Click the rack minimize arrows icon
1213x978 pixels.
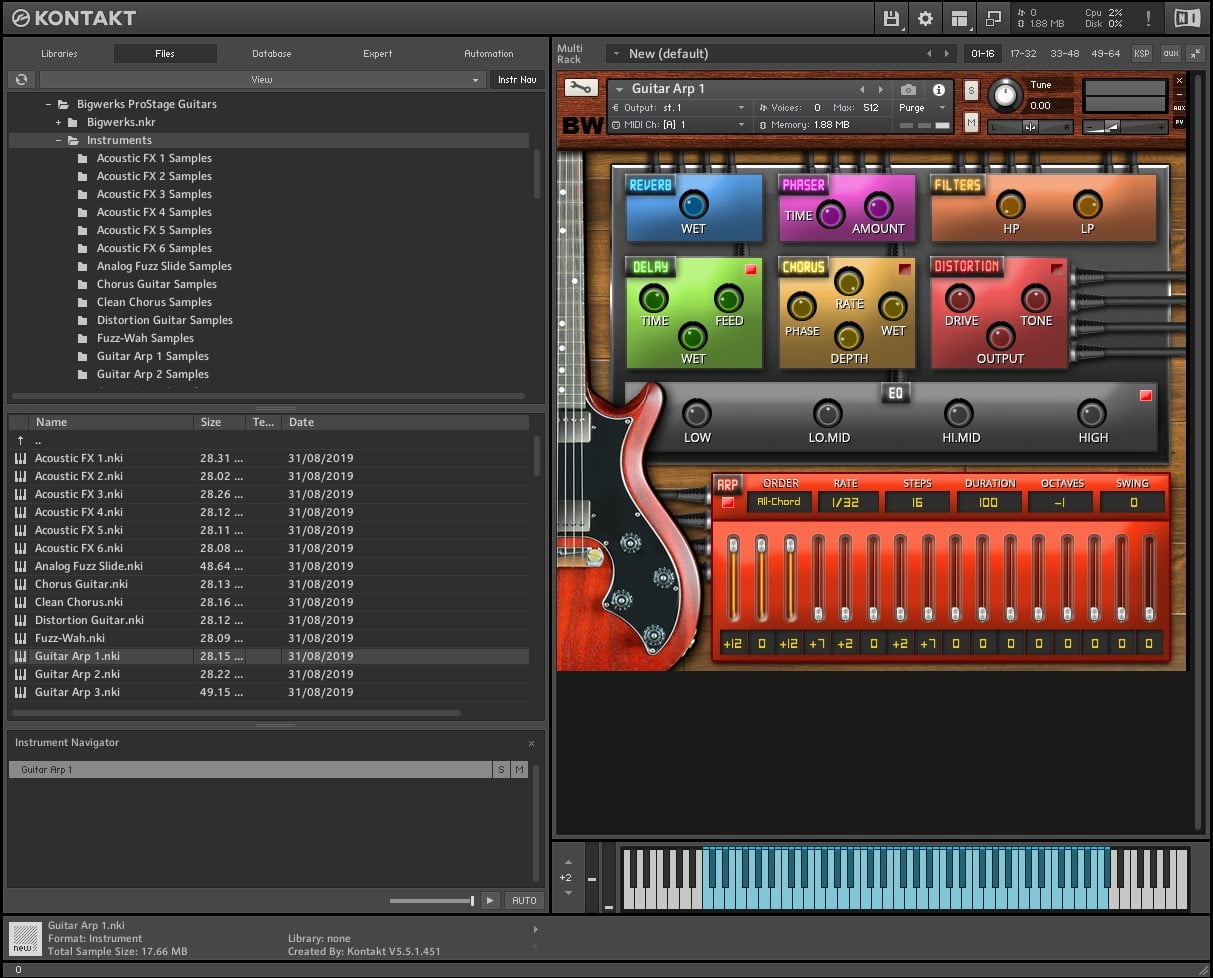1196,54
